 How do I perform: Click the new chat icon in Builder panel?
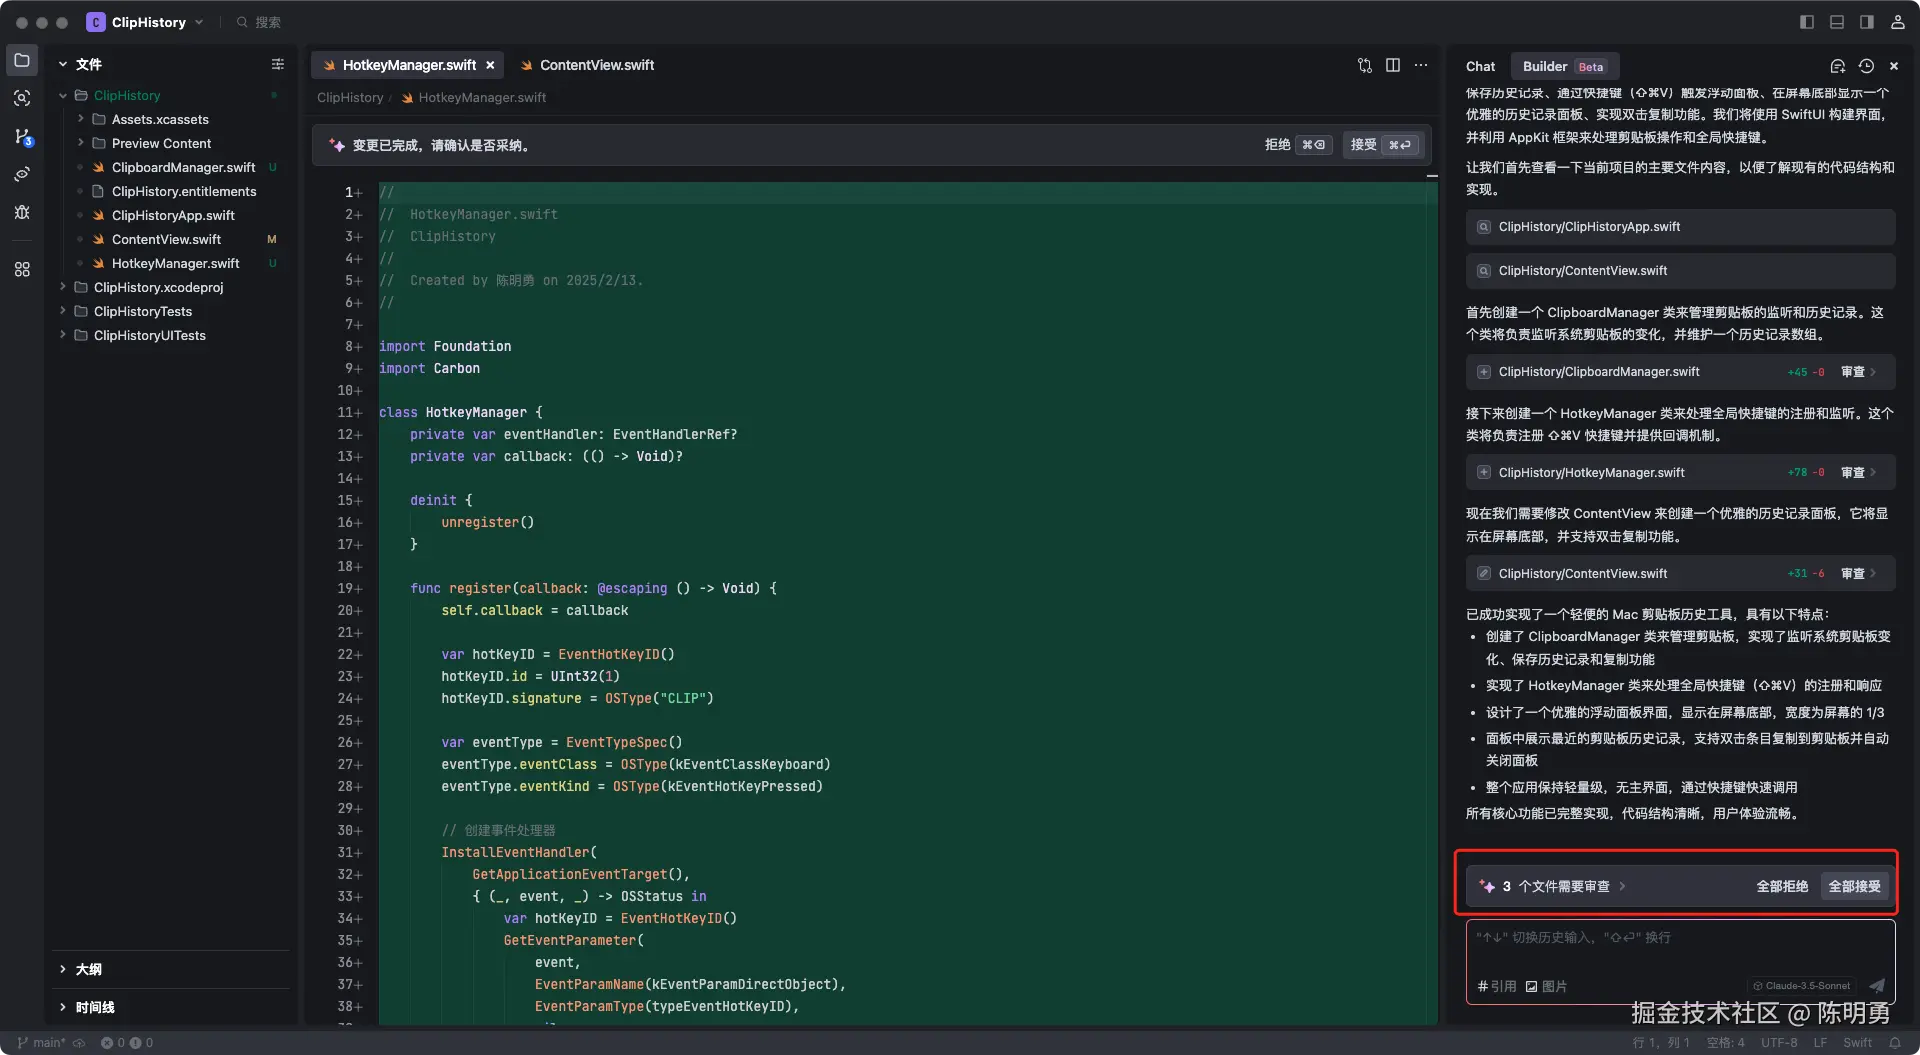click(1837, 66)
